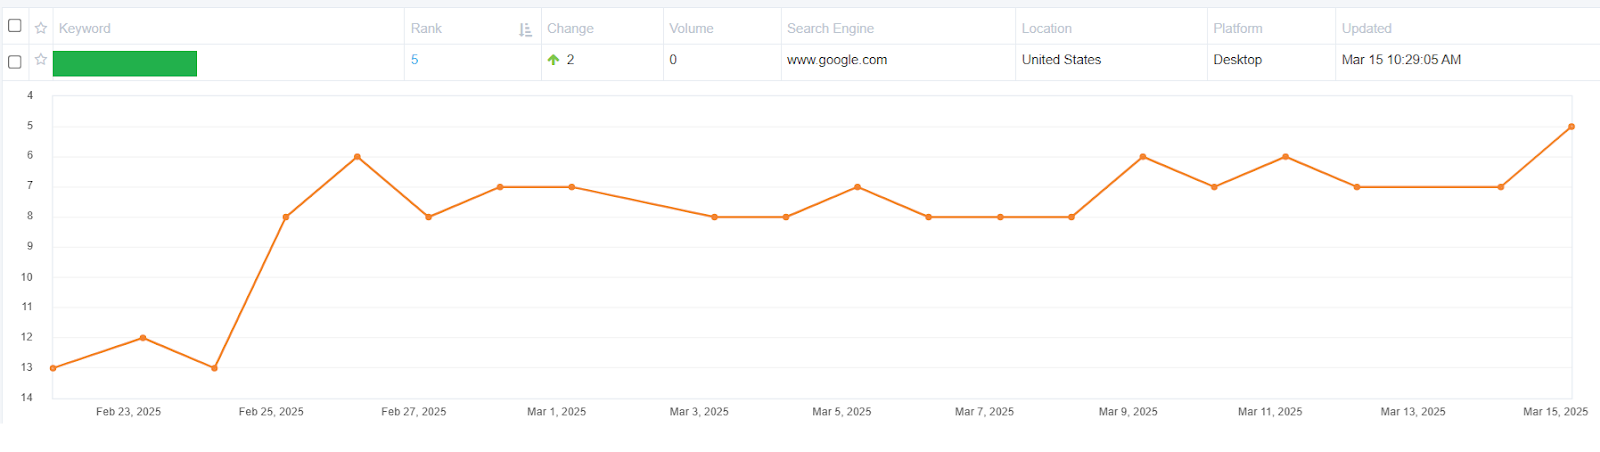Image resolution: width=1600 pixels, height=452 pixels.
Task: Favorite the keyword row with the star icon
Action: (x=41, y=60)
